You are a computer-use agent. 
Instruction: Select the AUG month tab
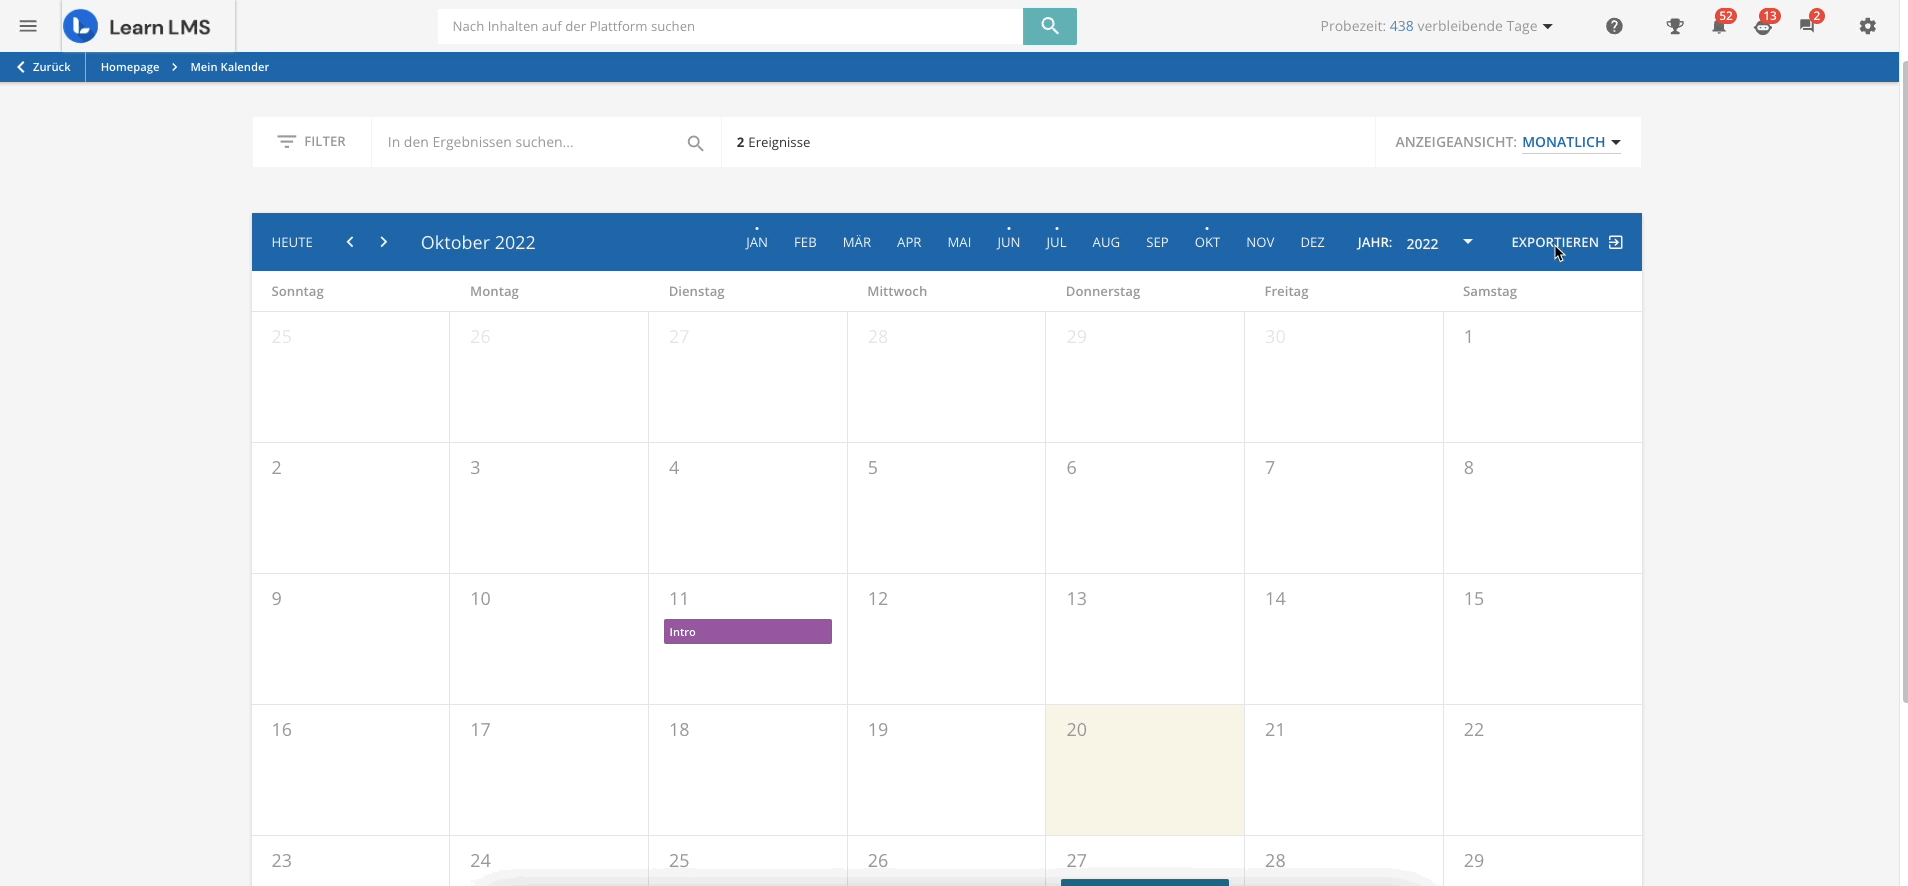pyautogui.click(x=1106, y=242)
